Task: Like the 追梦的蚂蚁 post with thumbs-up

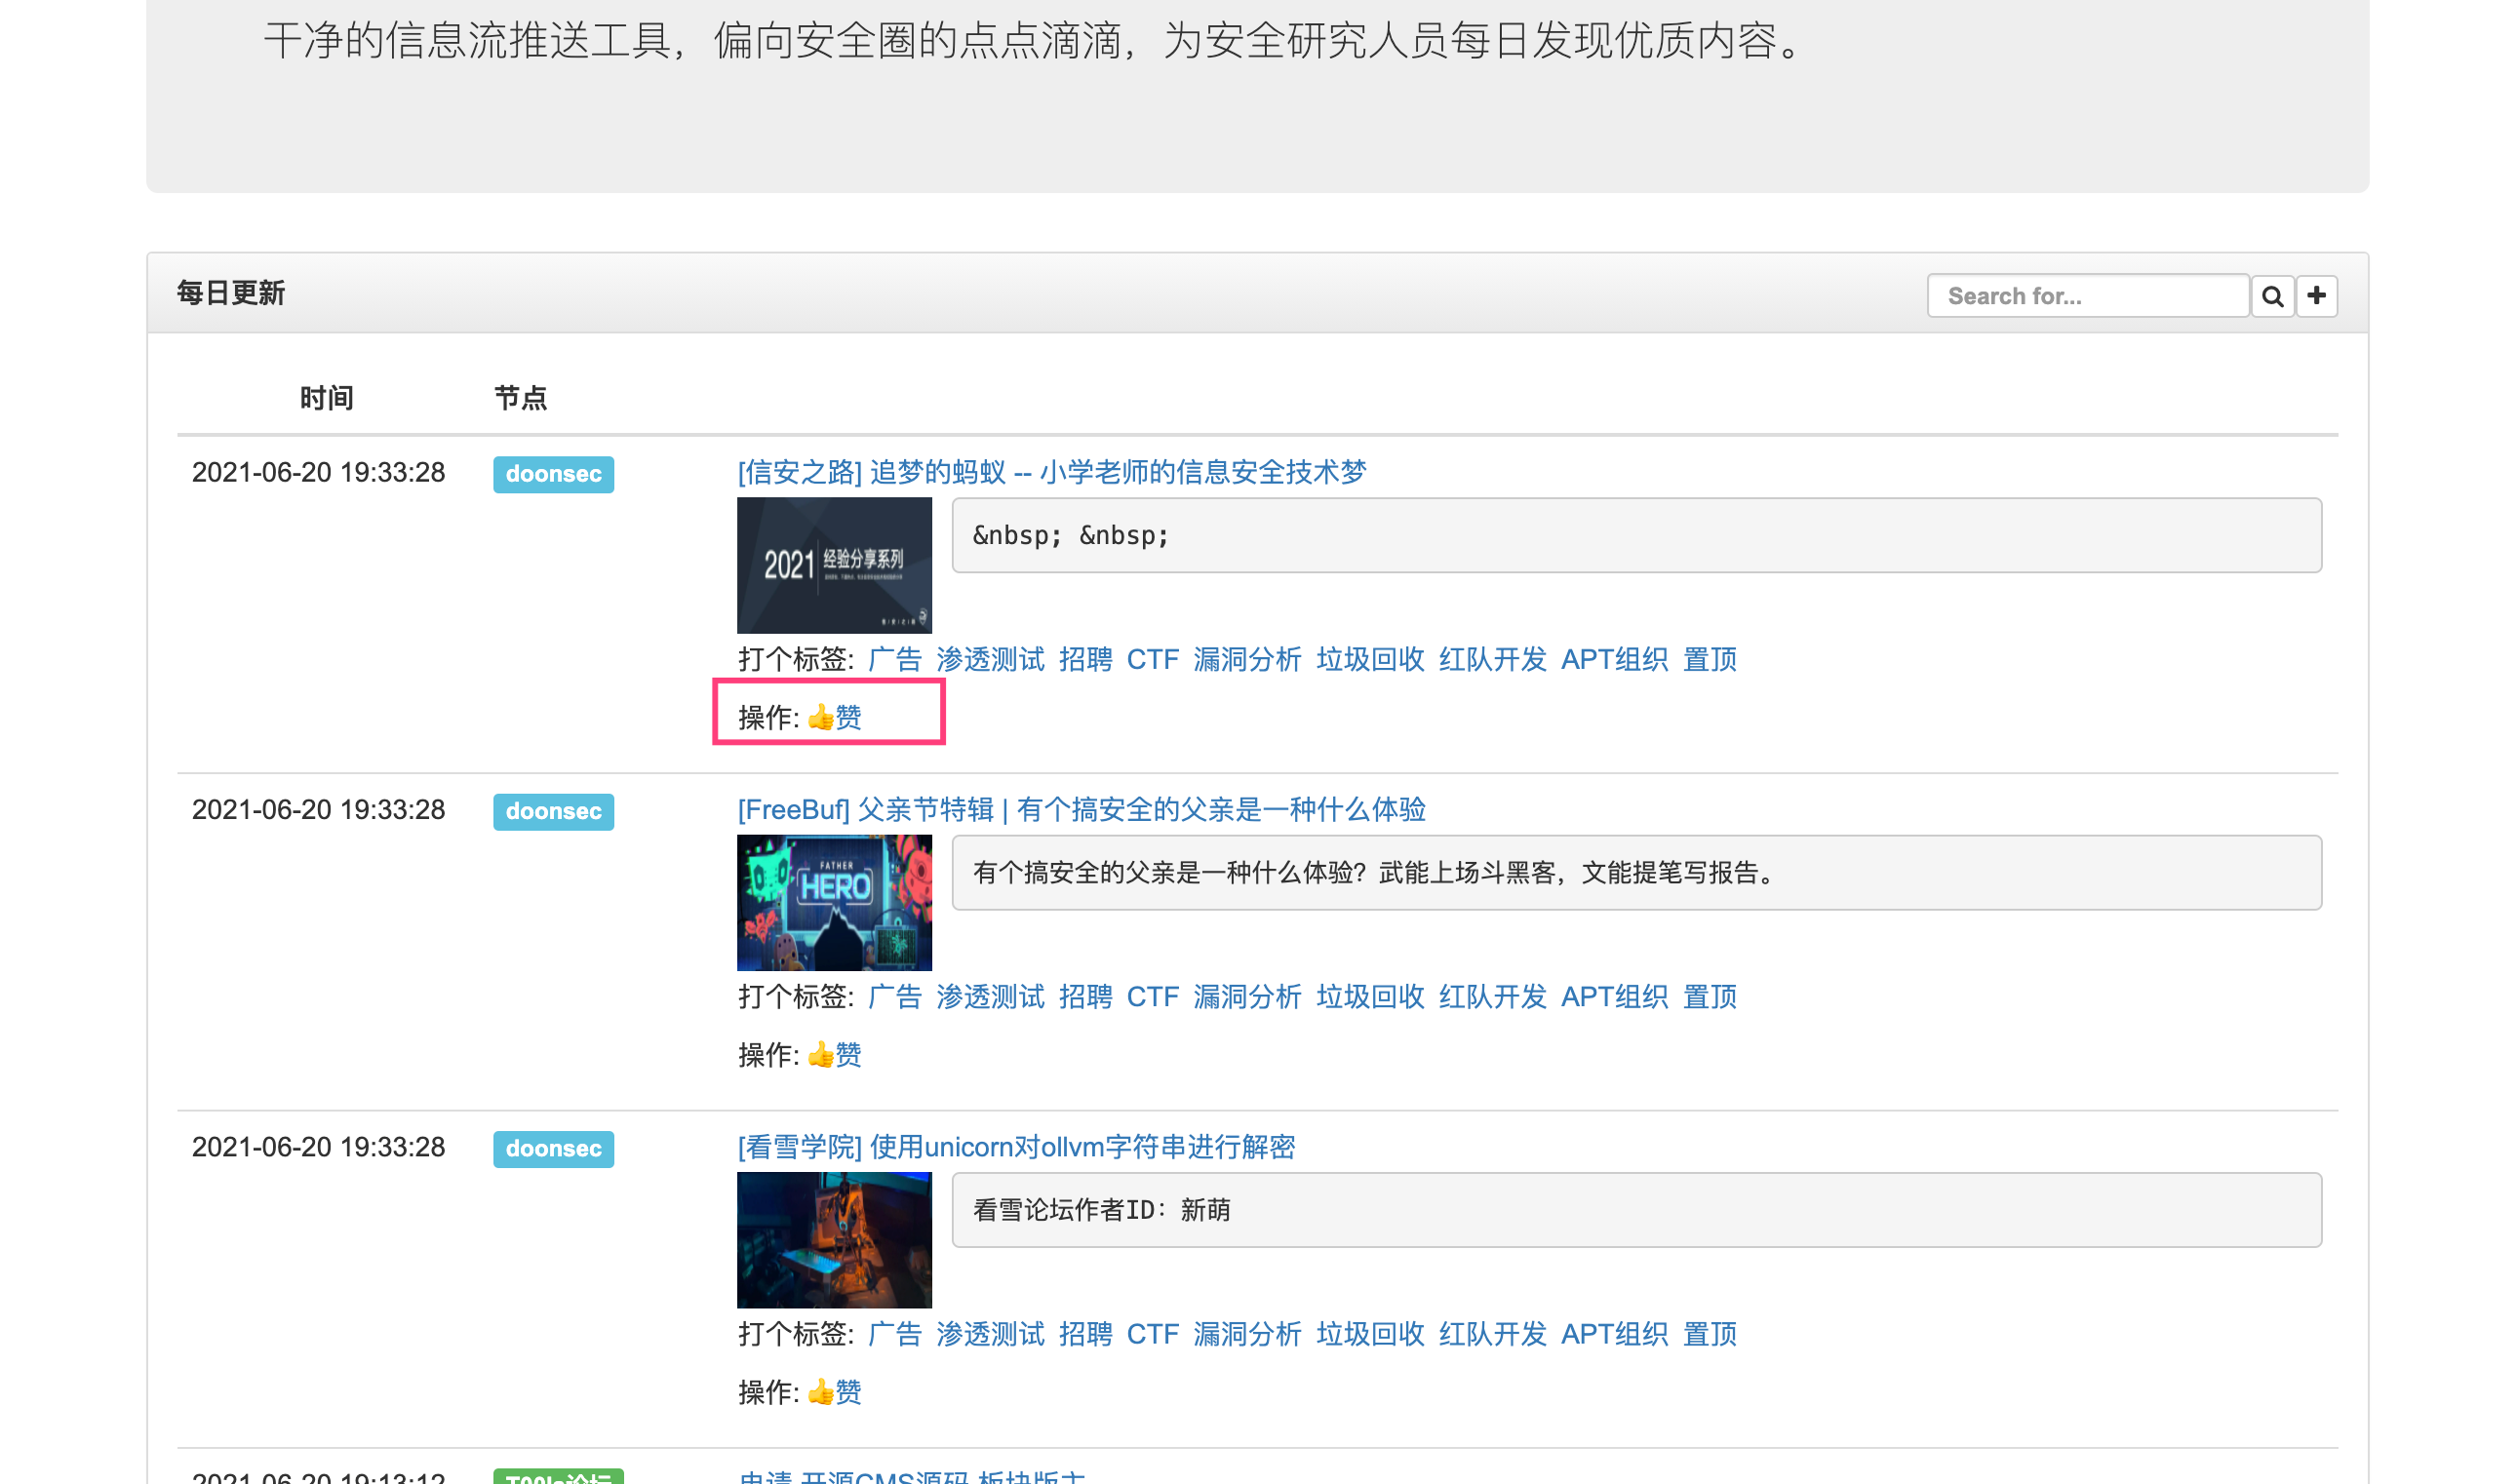Action: tap(834, 717)
